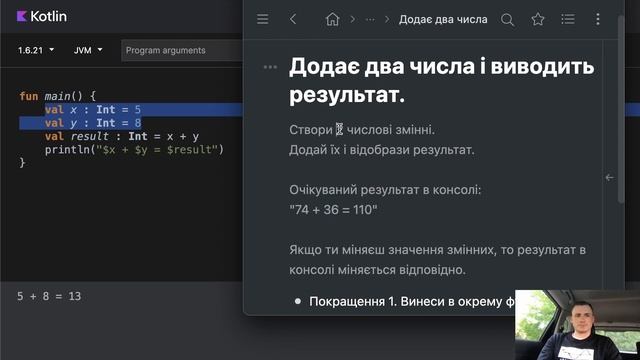
Task: Click text 'Очікуваний результат в консолі:'
Action: point(385,190)
